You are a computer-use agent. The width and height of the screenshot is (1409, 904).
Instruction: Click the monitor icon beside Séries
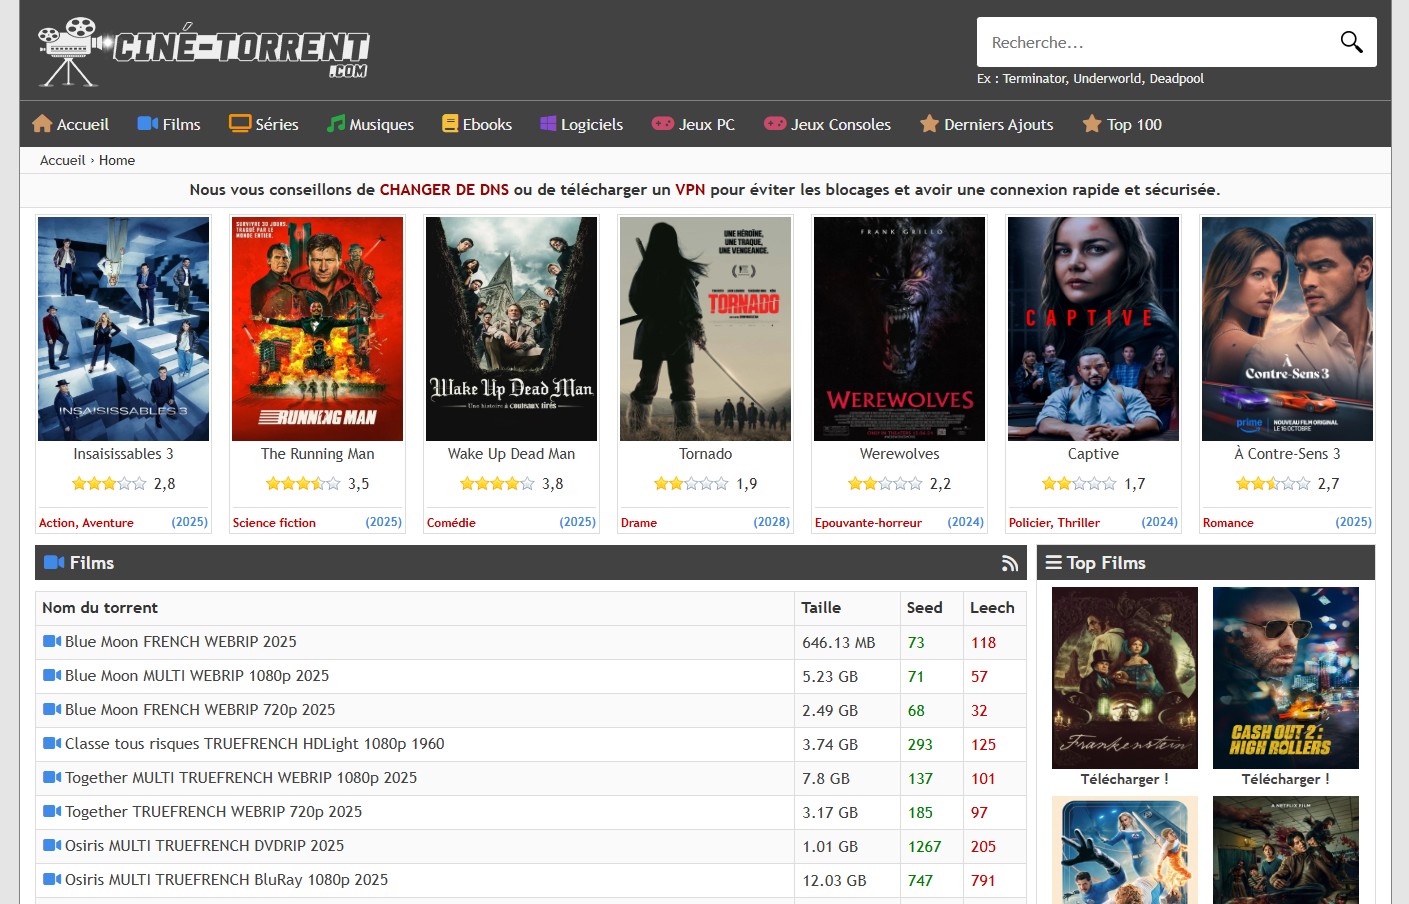tap(239, 124)
